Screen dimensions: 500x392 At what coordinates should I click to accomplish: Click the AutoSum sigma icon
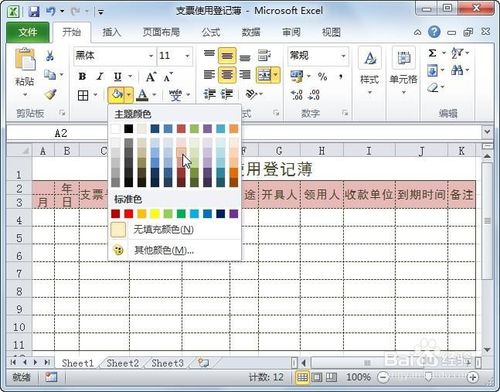tap(432, 53)
